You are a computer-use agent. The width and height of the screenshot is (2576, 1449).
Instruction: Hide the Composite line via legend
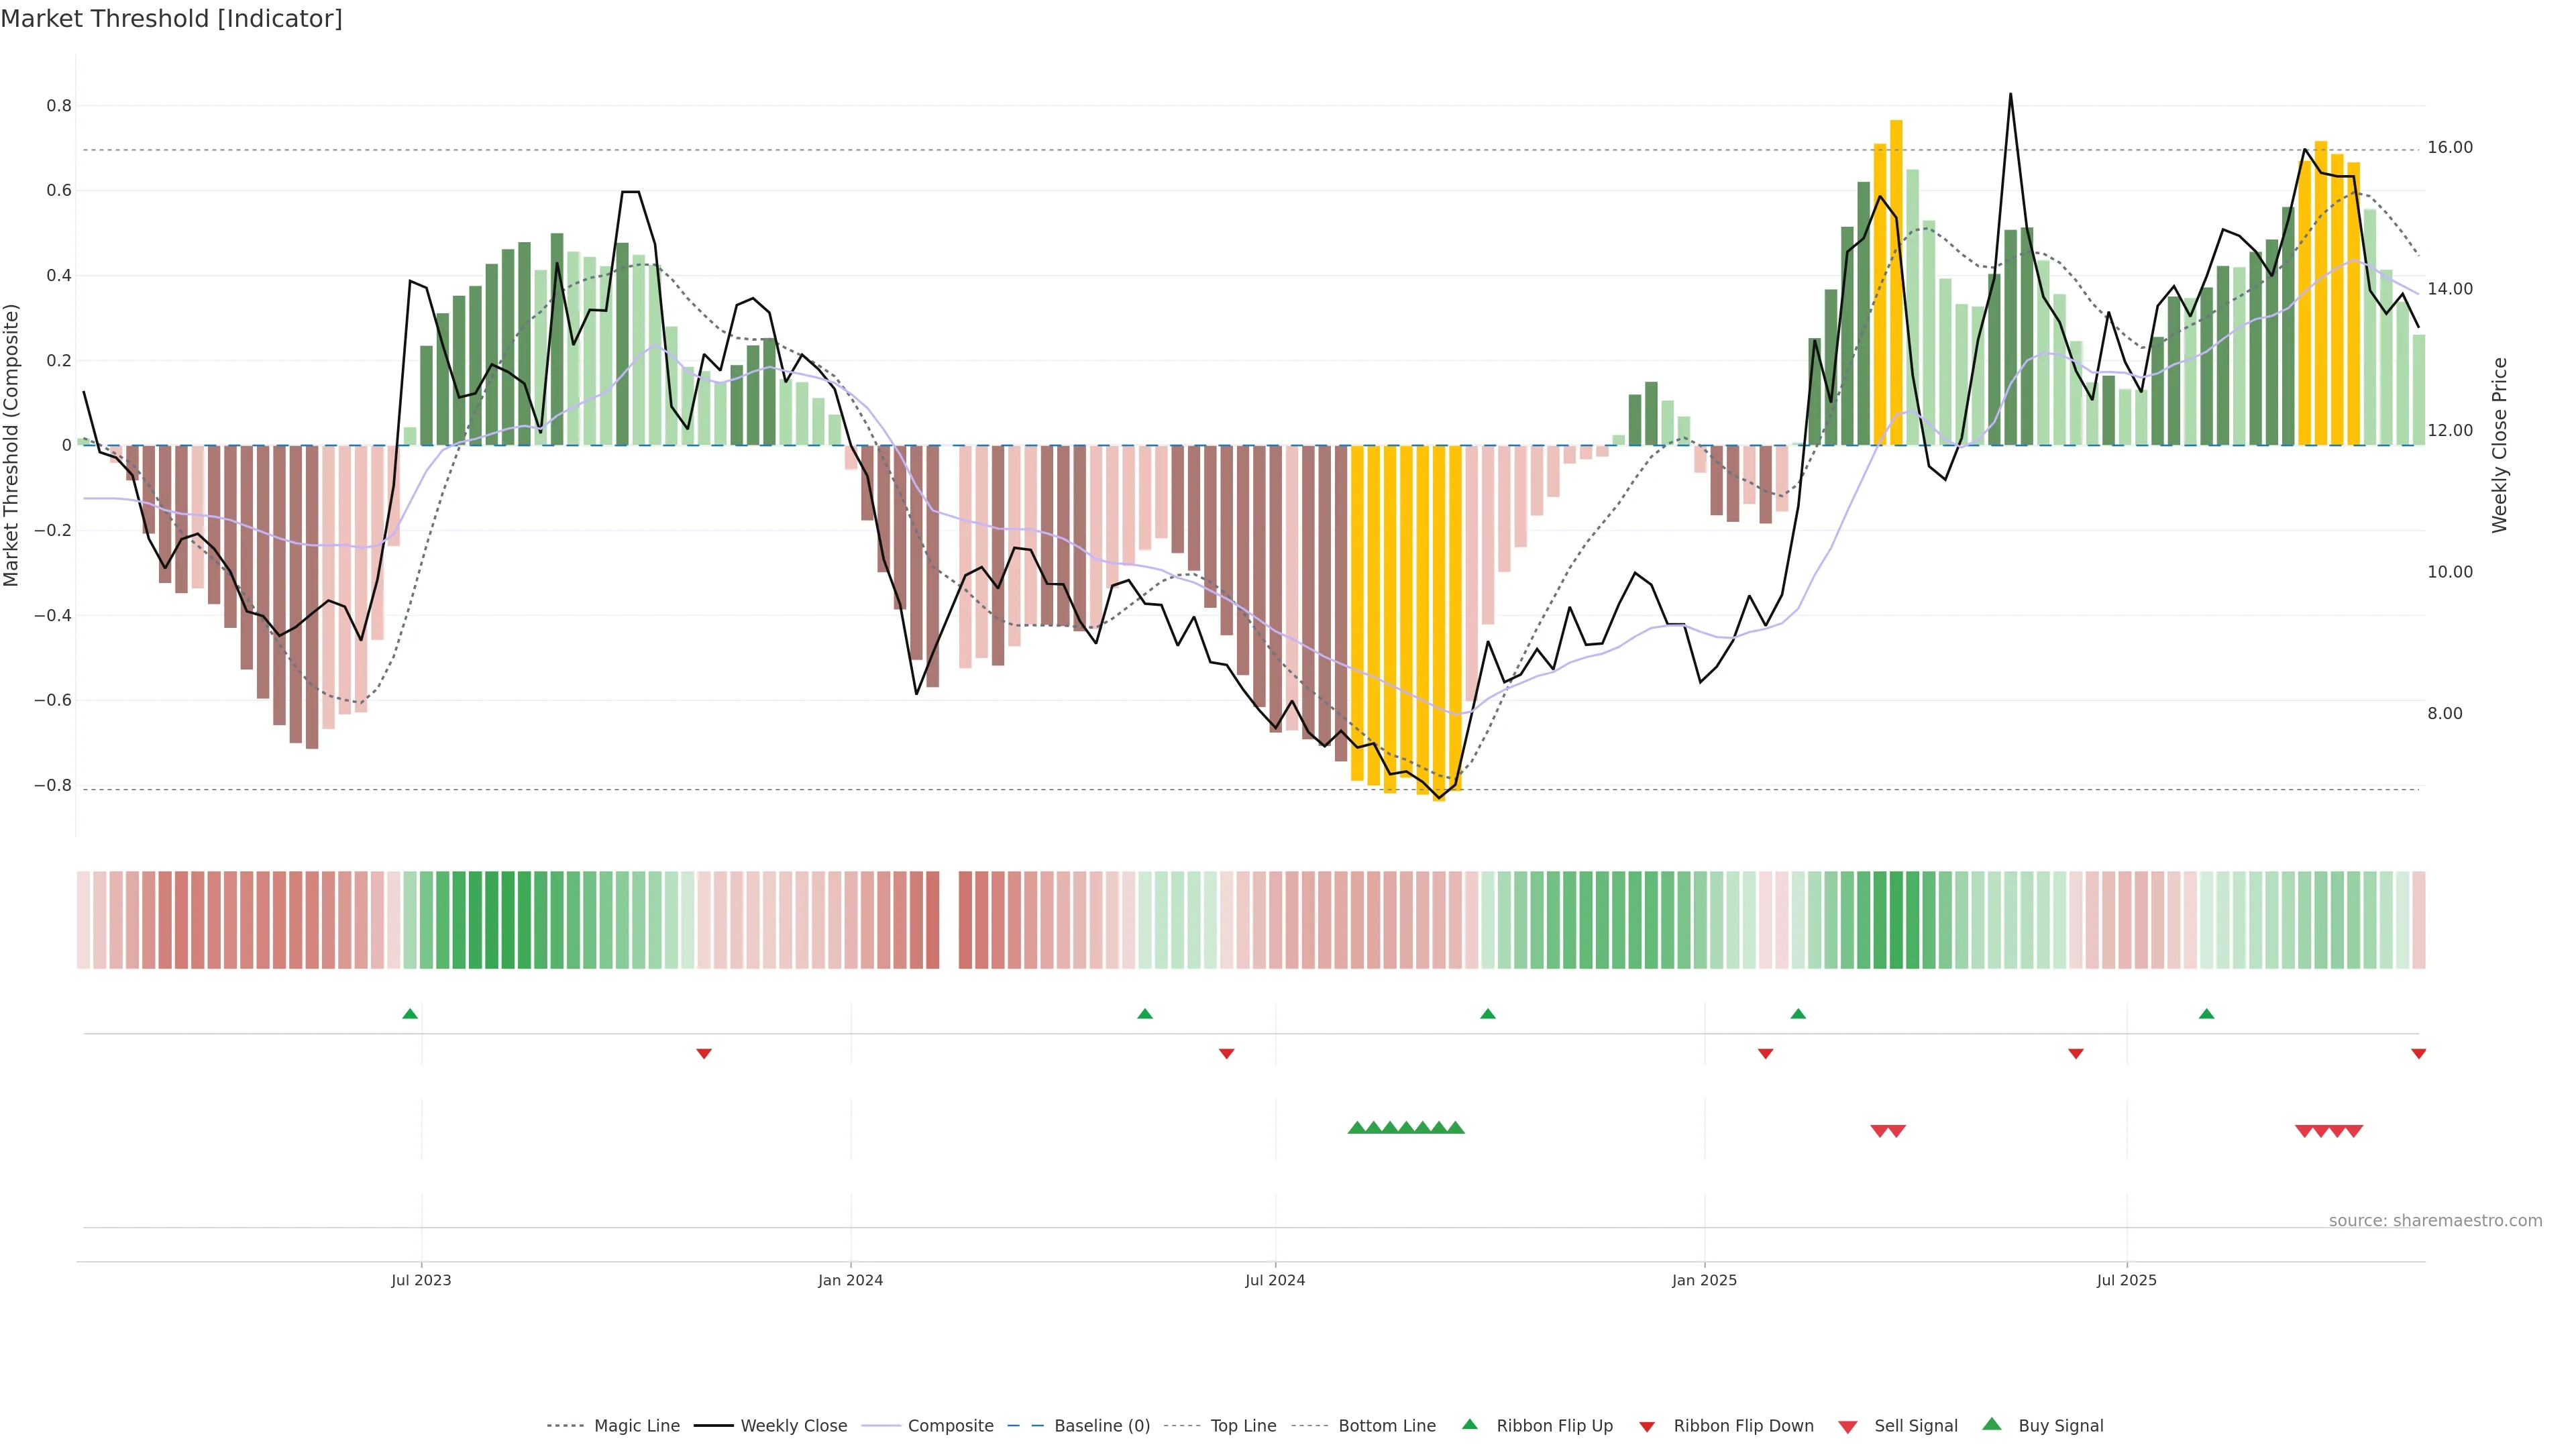[950, 1425]
